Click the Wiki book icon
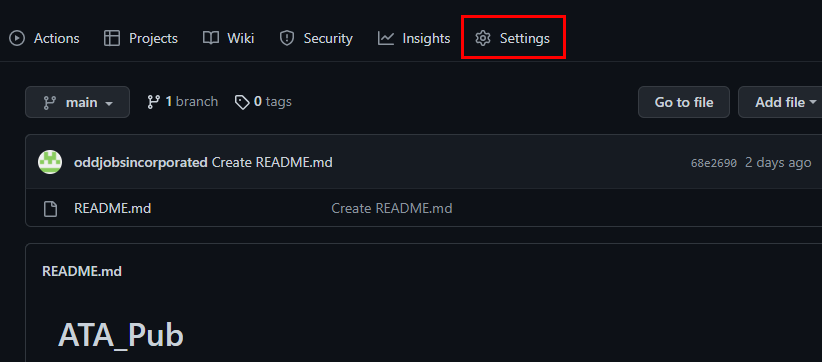Image resolution: width=822 pixels, height=362 pixels. coord(211,38)
